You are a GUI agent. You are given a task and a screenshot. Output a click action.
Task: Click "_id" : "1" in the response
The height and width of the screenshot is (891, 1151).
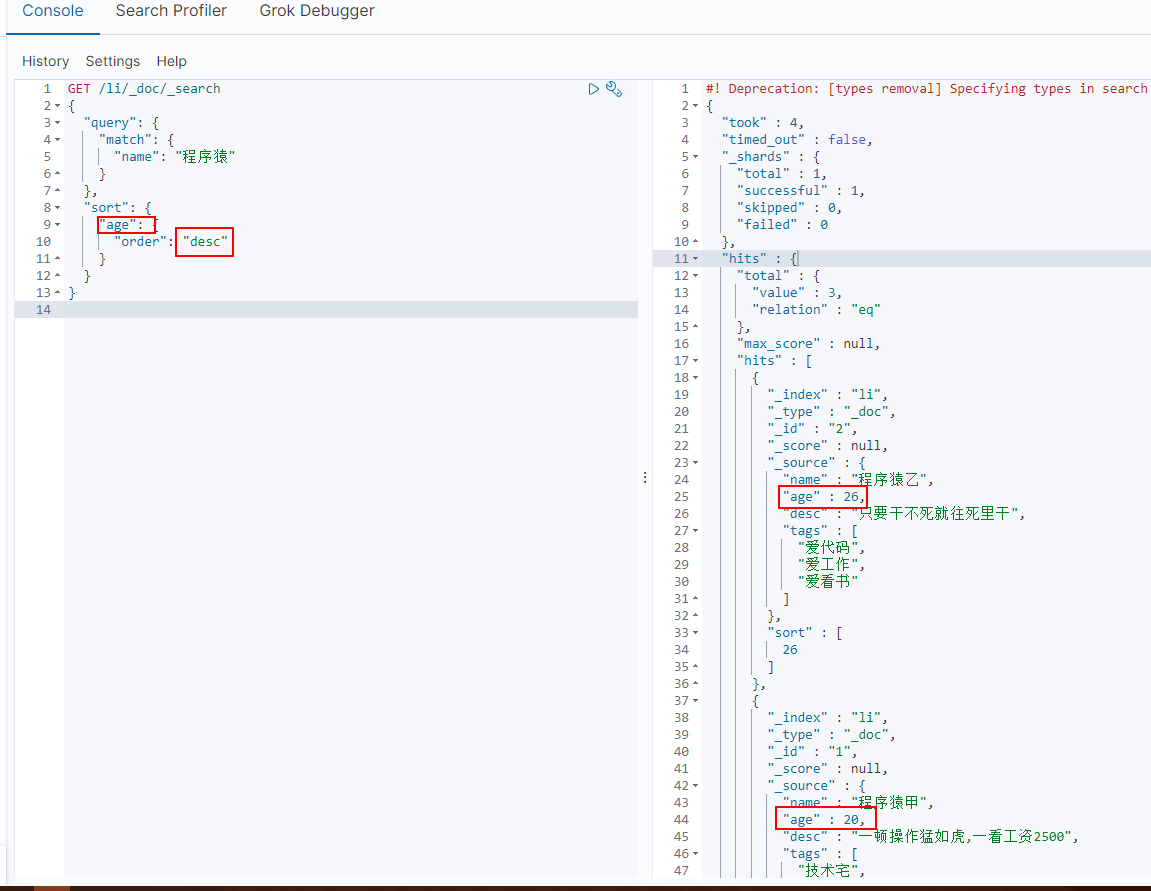[812, 752]
